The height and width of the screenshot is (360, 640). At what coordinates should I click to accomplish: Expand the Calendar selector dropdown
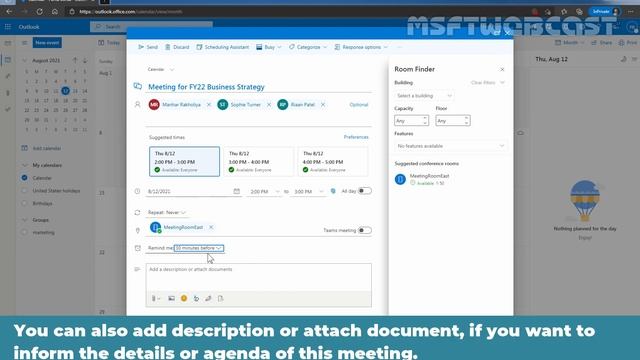(160, 69)
